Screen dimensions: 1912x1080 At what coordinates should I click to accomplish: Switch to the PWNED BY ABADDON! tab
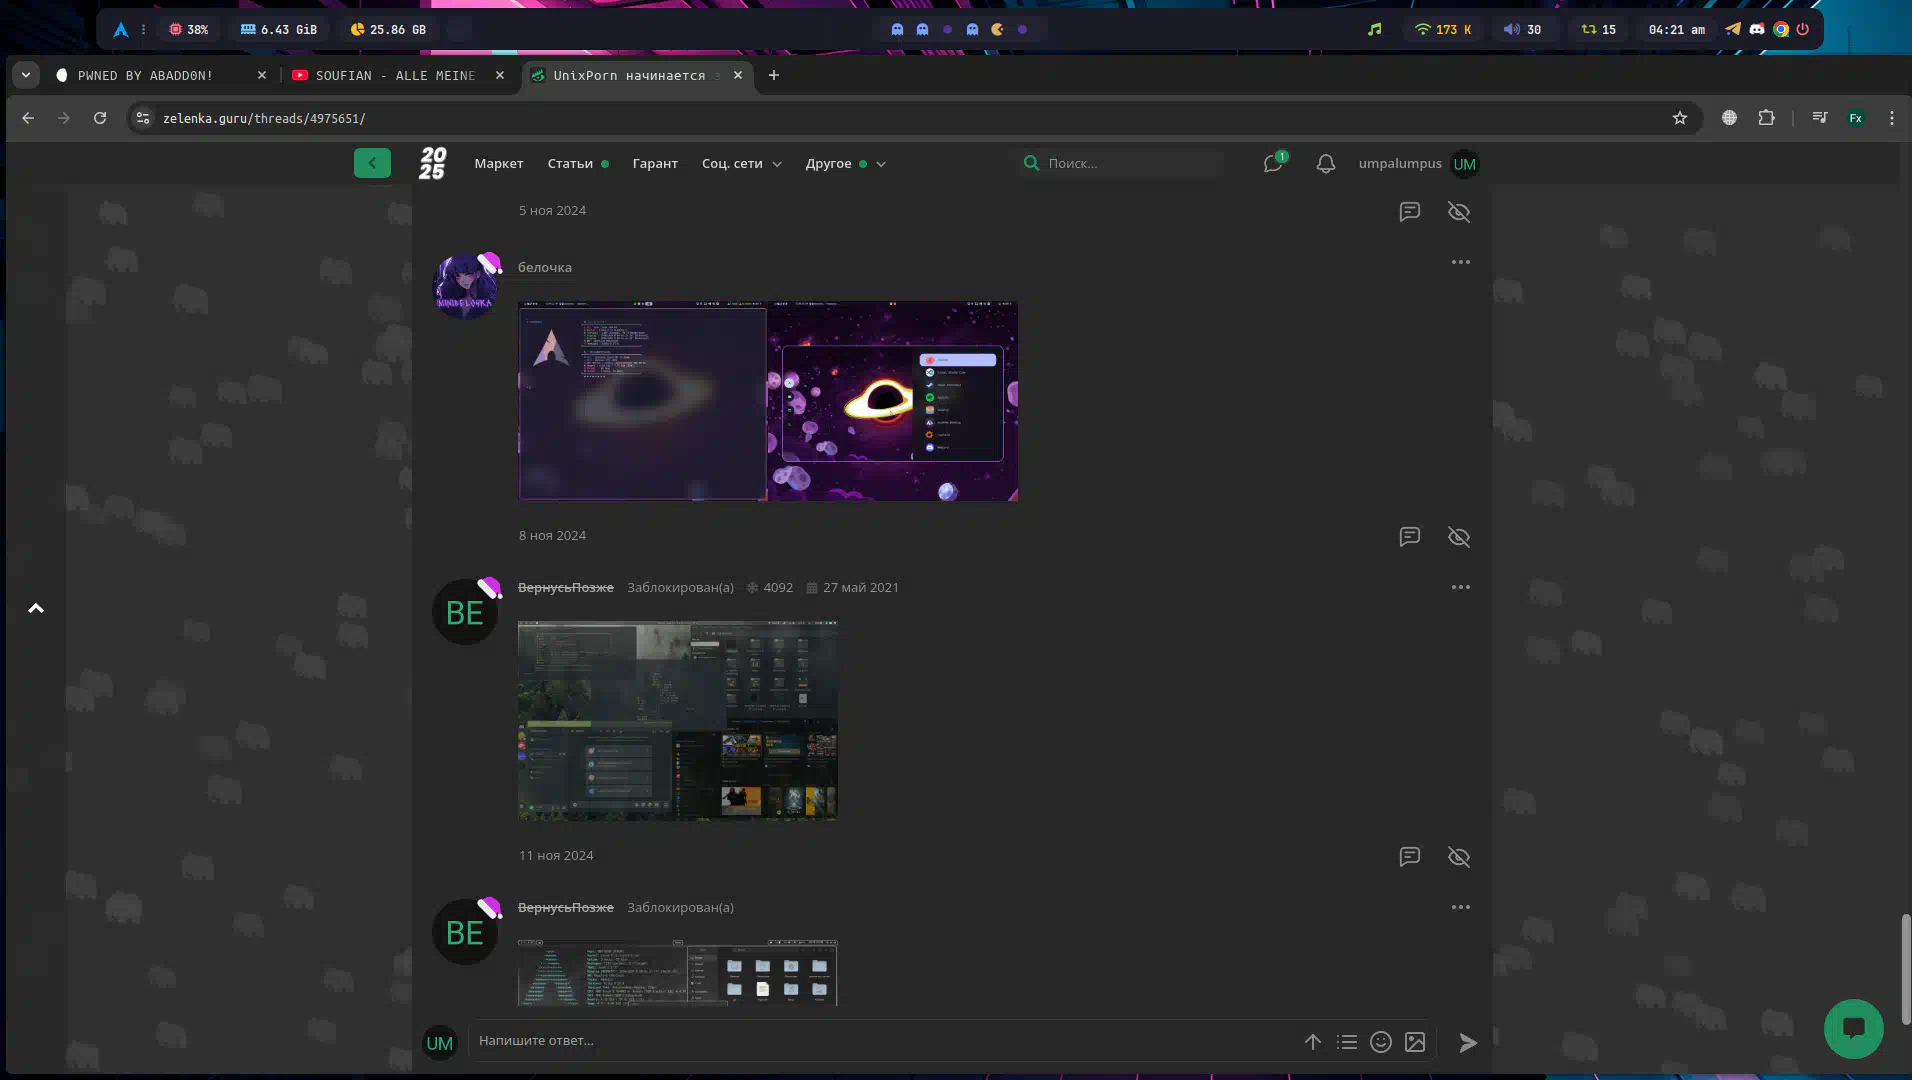(x=145, y=75)
